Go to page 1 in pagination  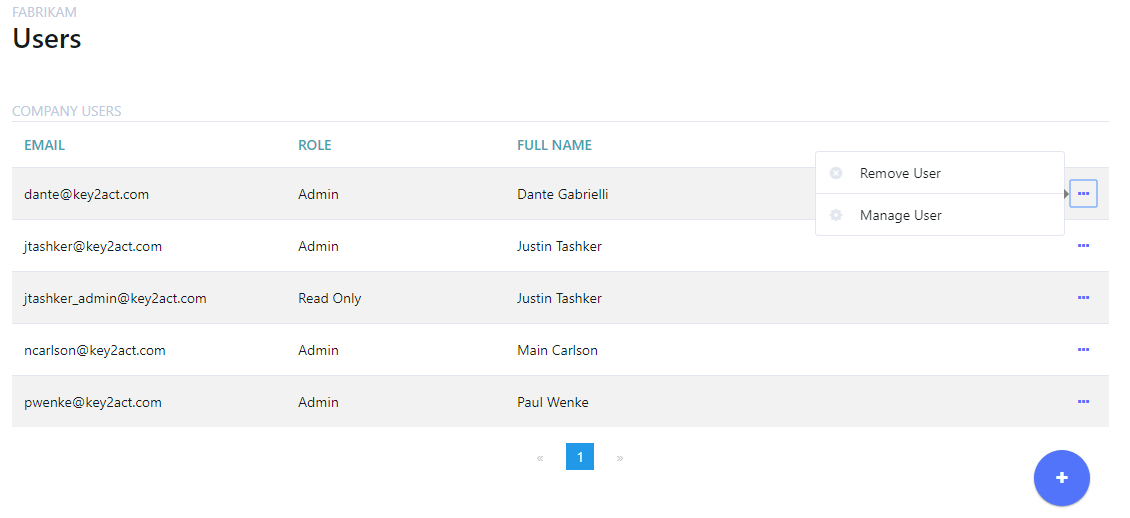point(580,457)
